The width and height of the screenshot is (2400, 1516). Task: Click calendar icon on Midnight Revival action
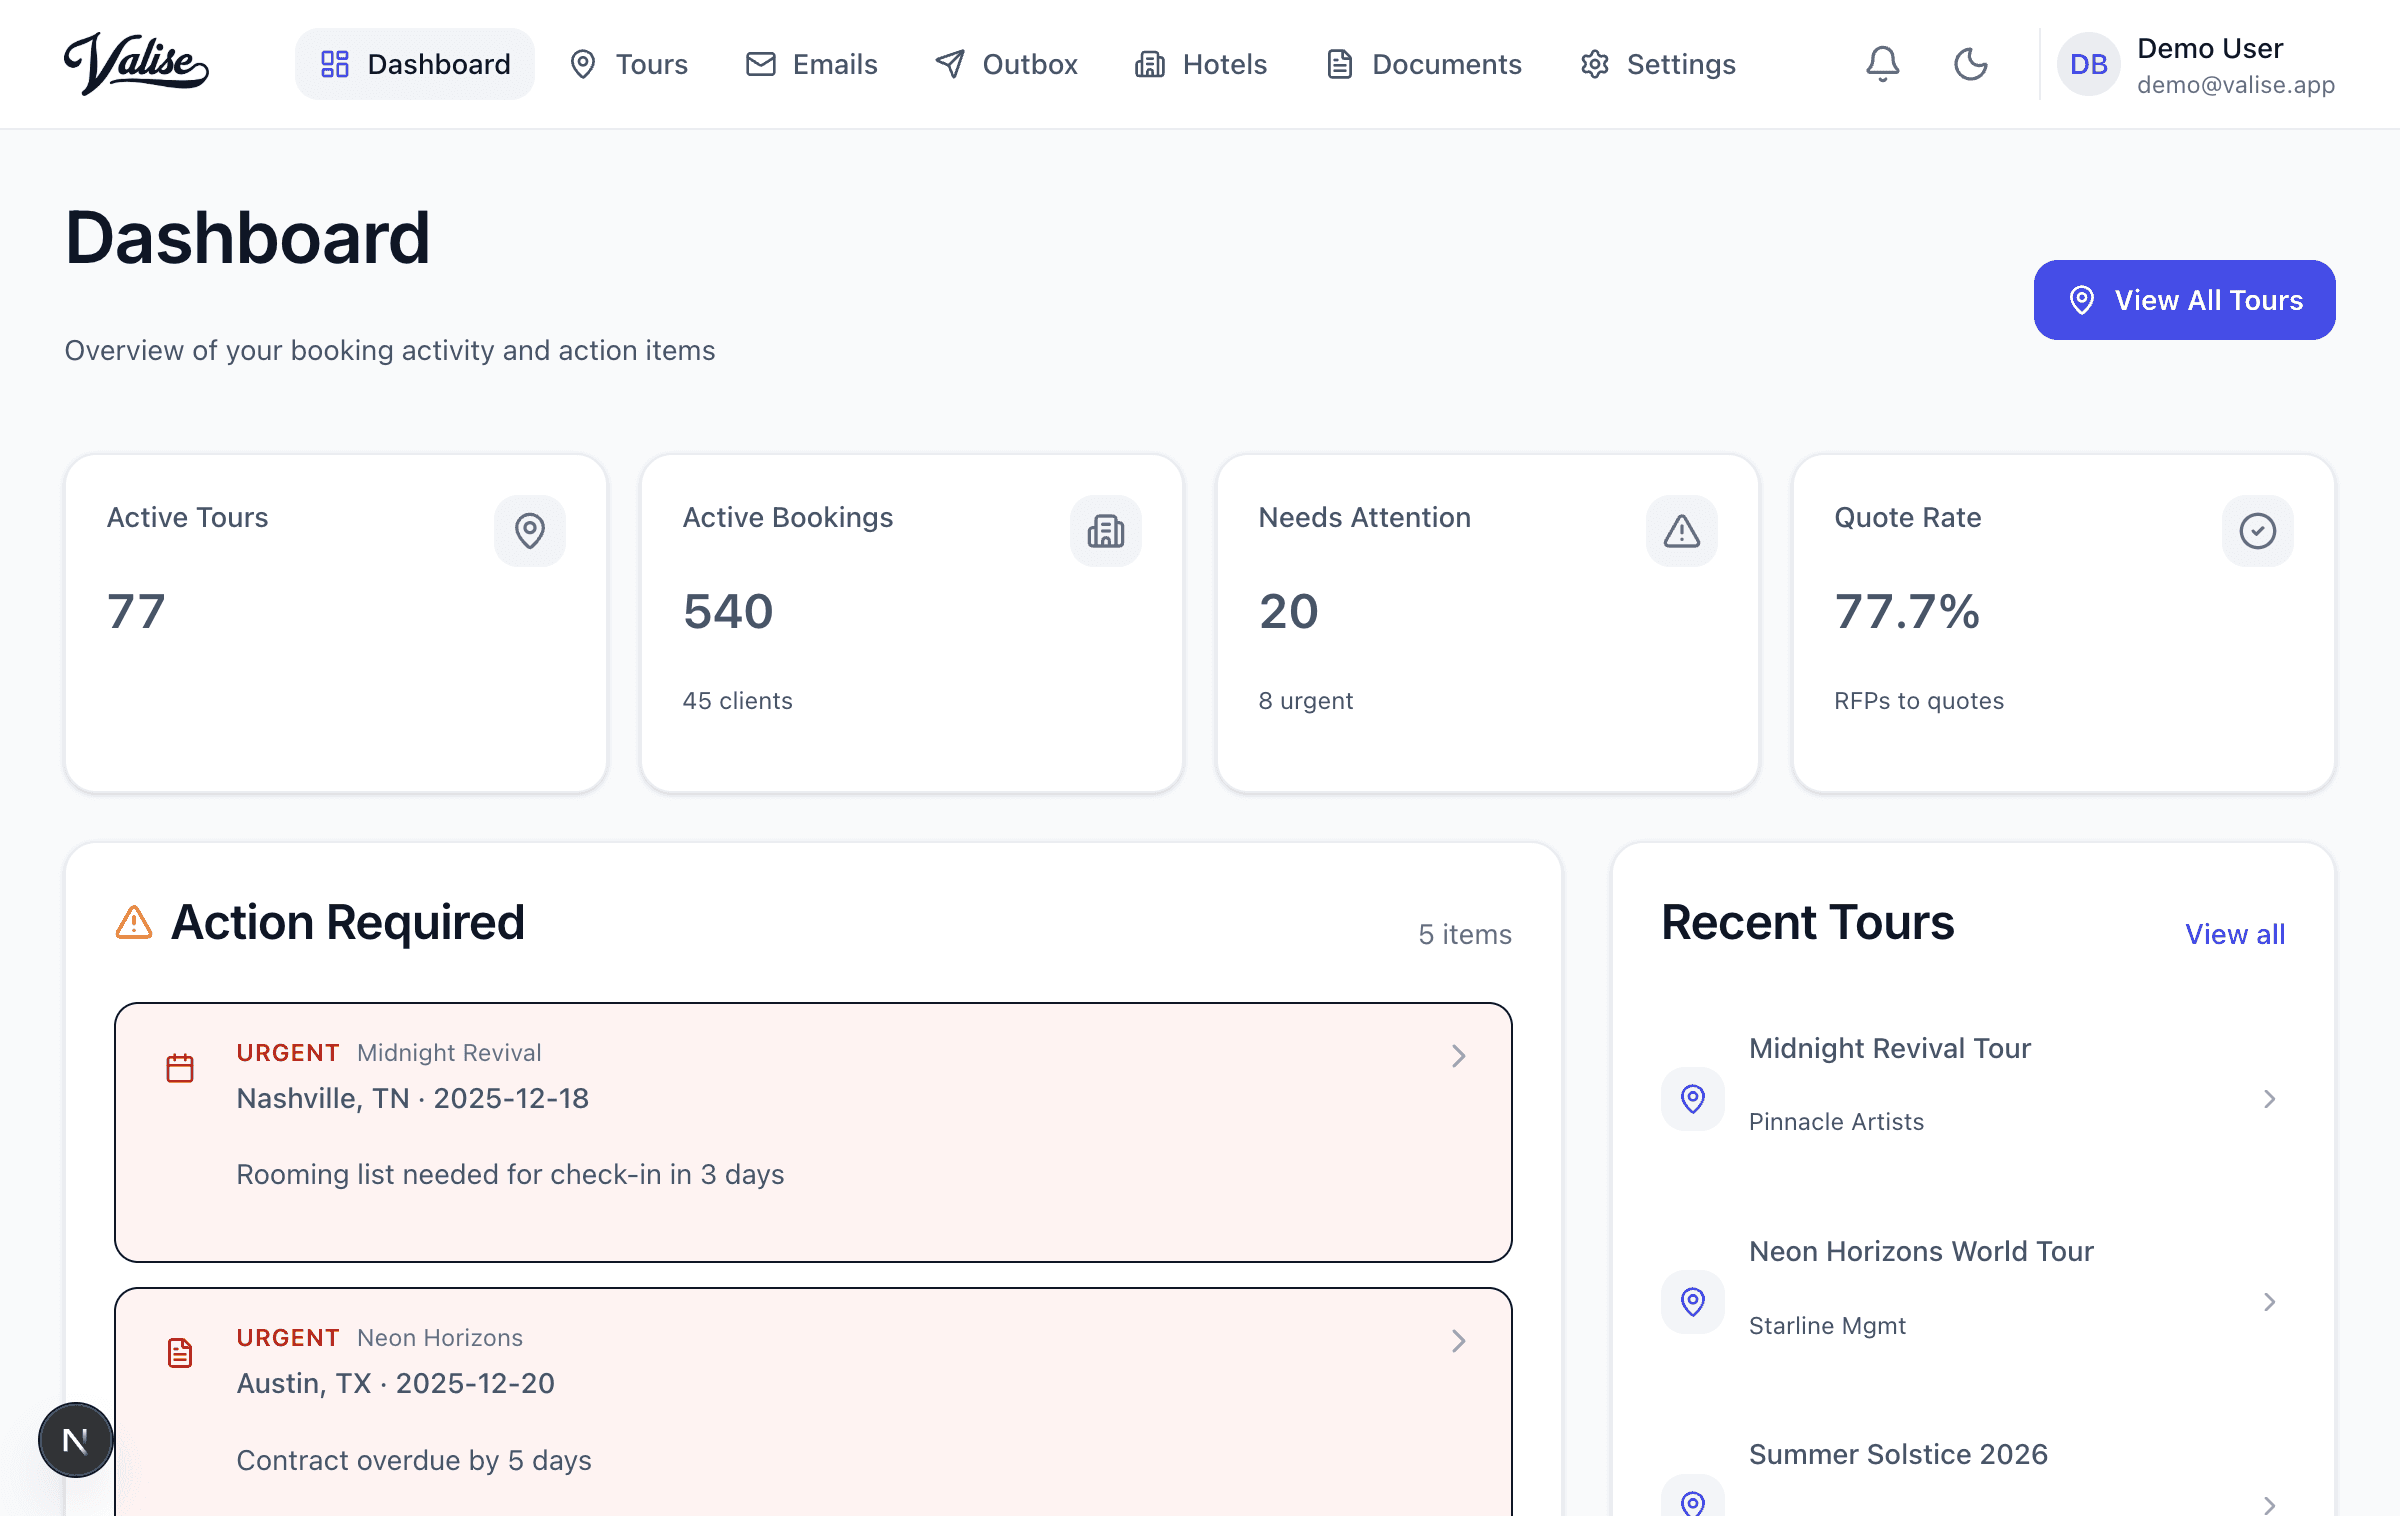click(x=180, y=1068)
